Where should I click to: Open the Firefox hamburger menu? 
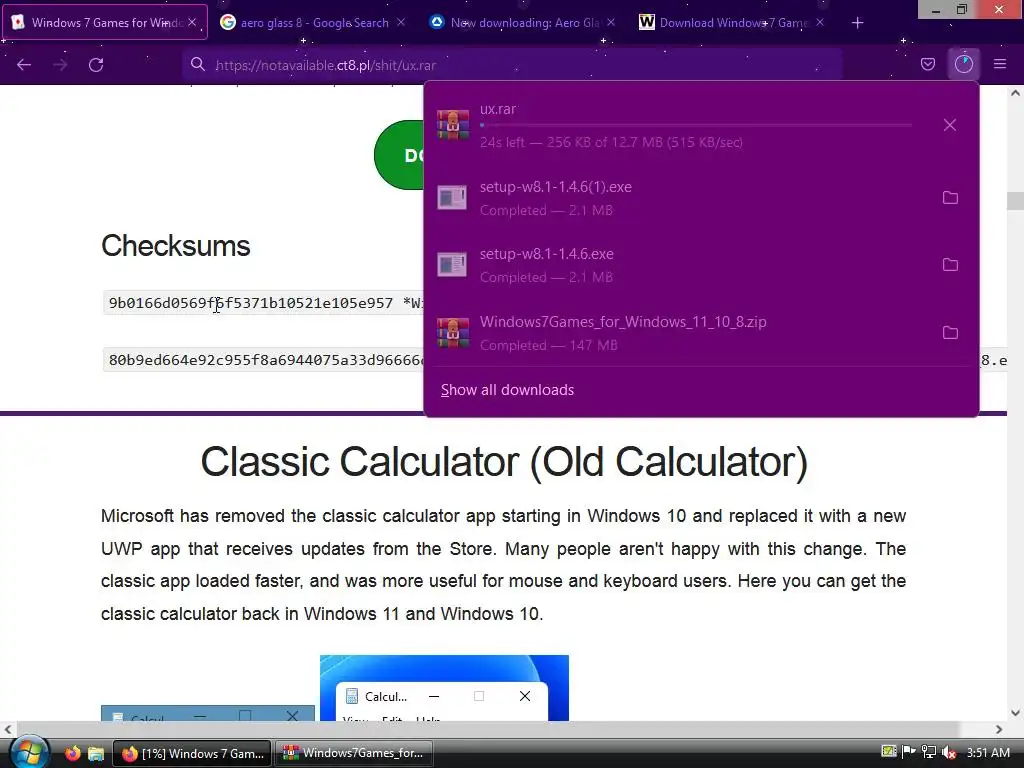pos(1000,64)
